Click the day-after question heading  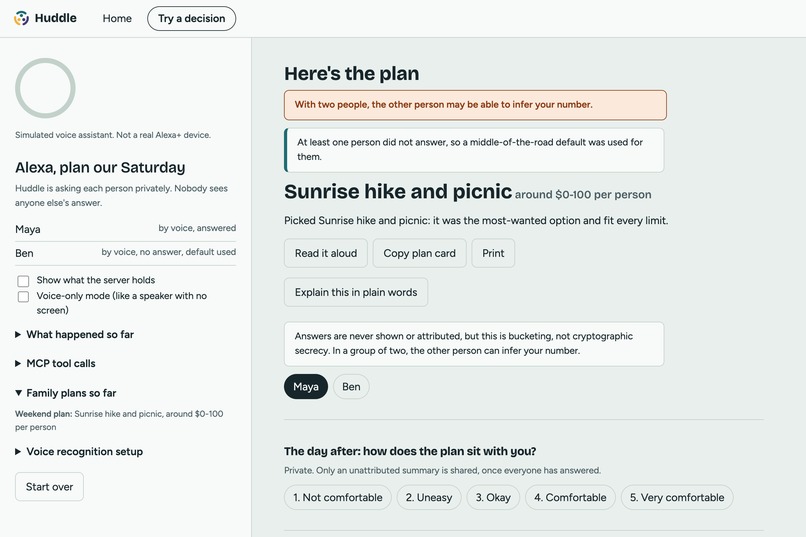pos(410,451)
